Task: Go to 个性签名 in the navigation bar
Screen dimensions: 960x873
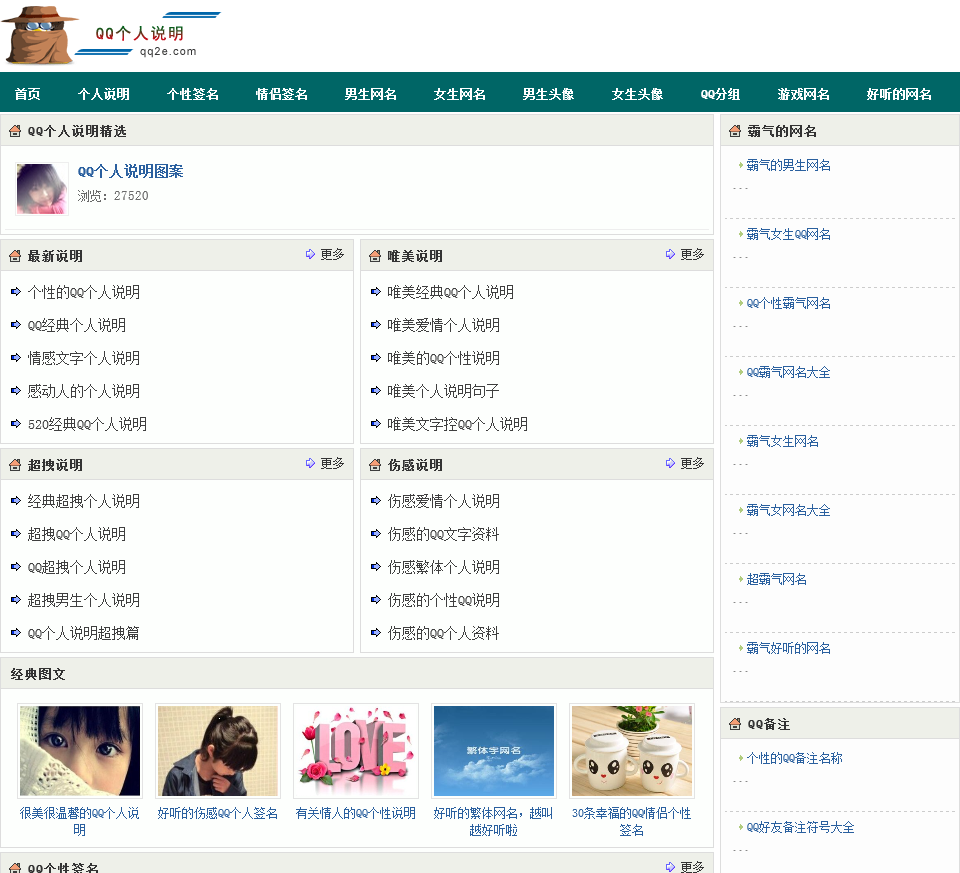Action: pyautogui.click(x=192, y=94)
